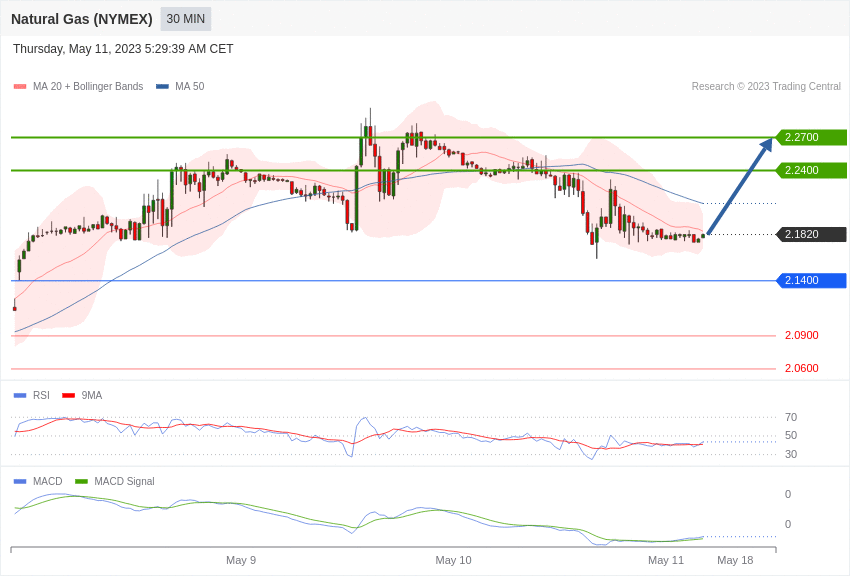850x576 pixels.
Task: Click the 'MACD' legend label
Action: [48, 481]
